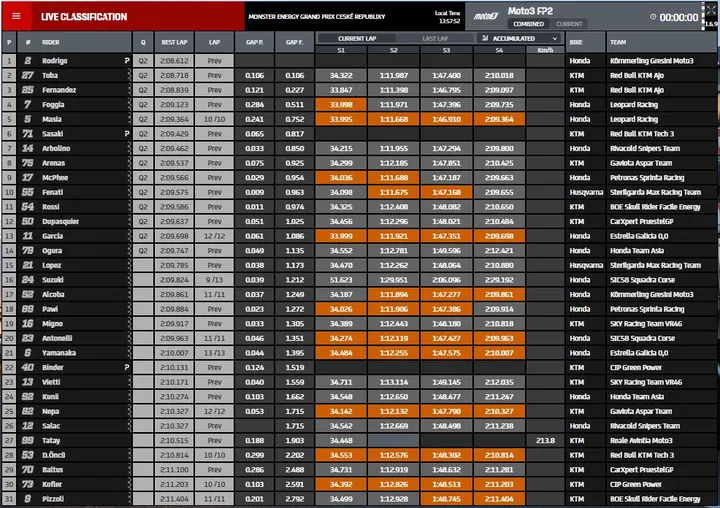
Task: Open the ACCUMULATED dropdown
Action: [519, 39]
